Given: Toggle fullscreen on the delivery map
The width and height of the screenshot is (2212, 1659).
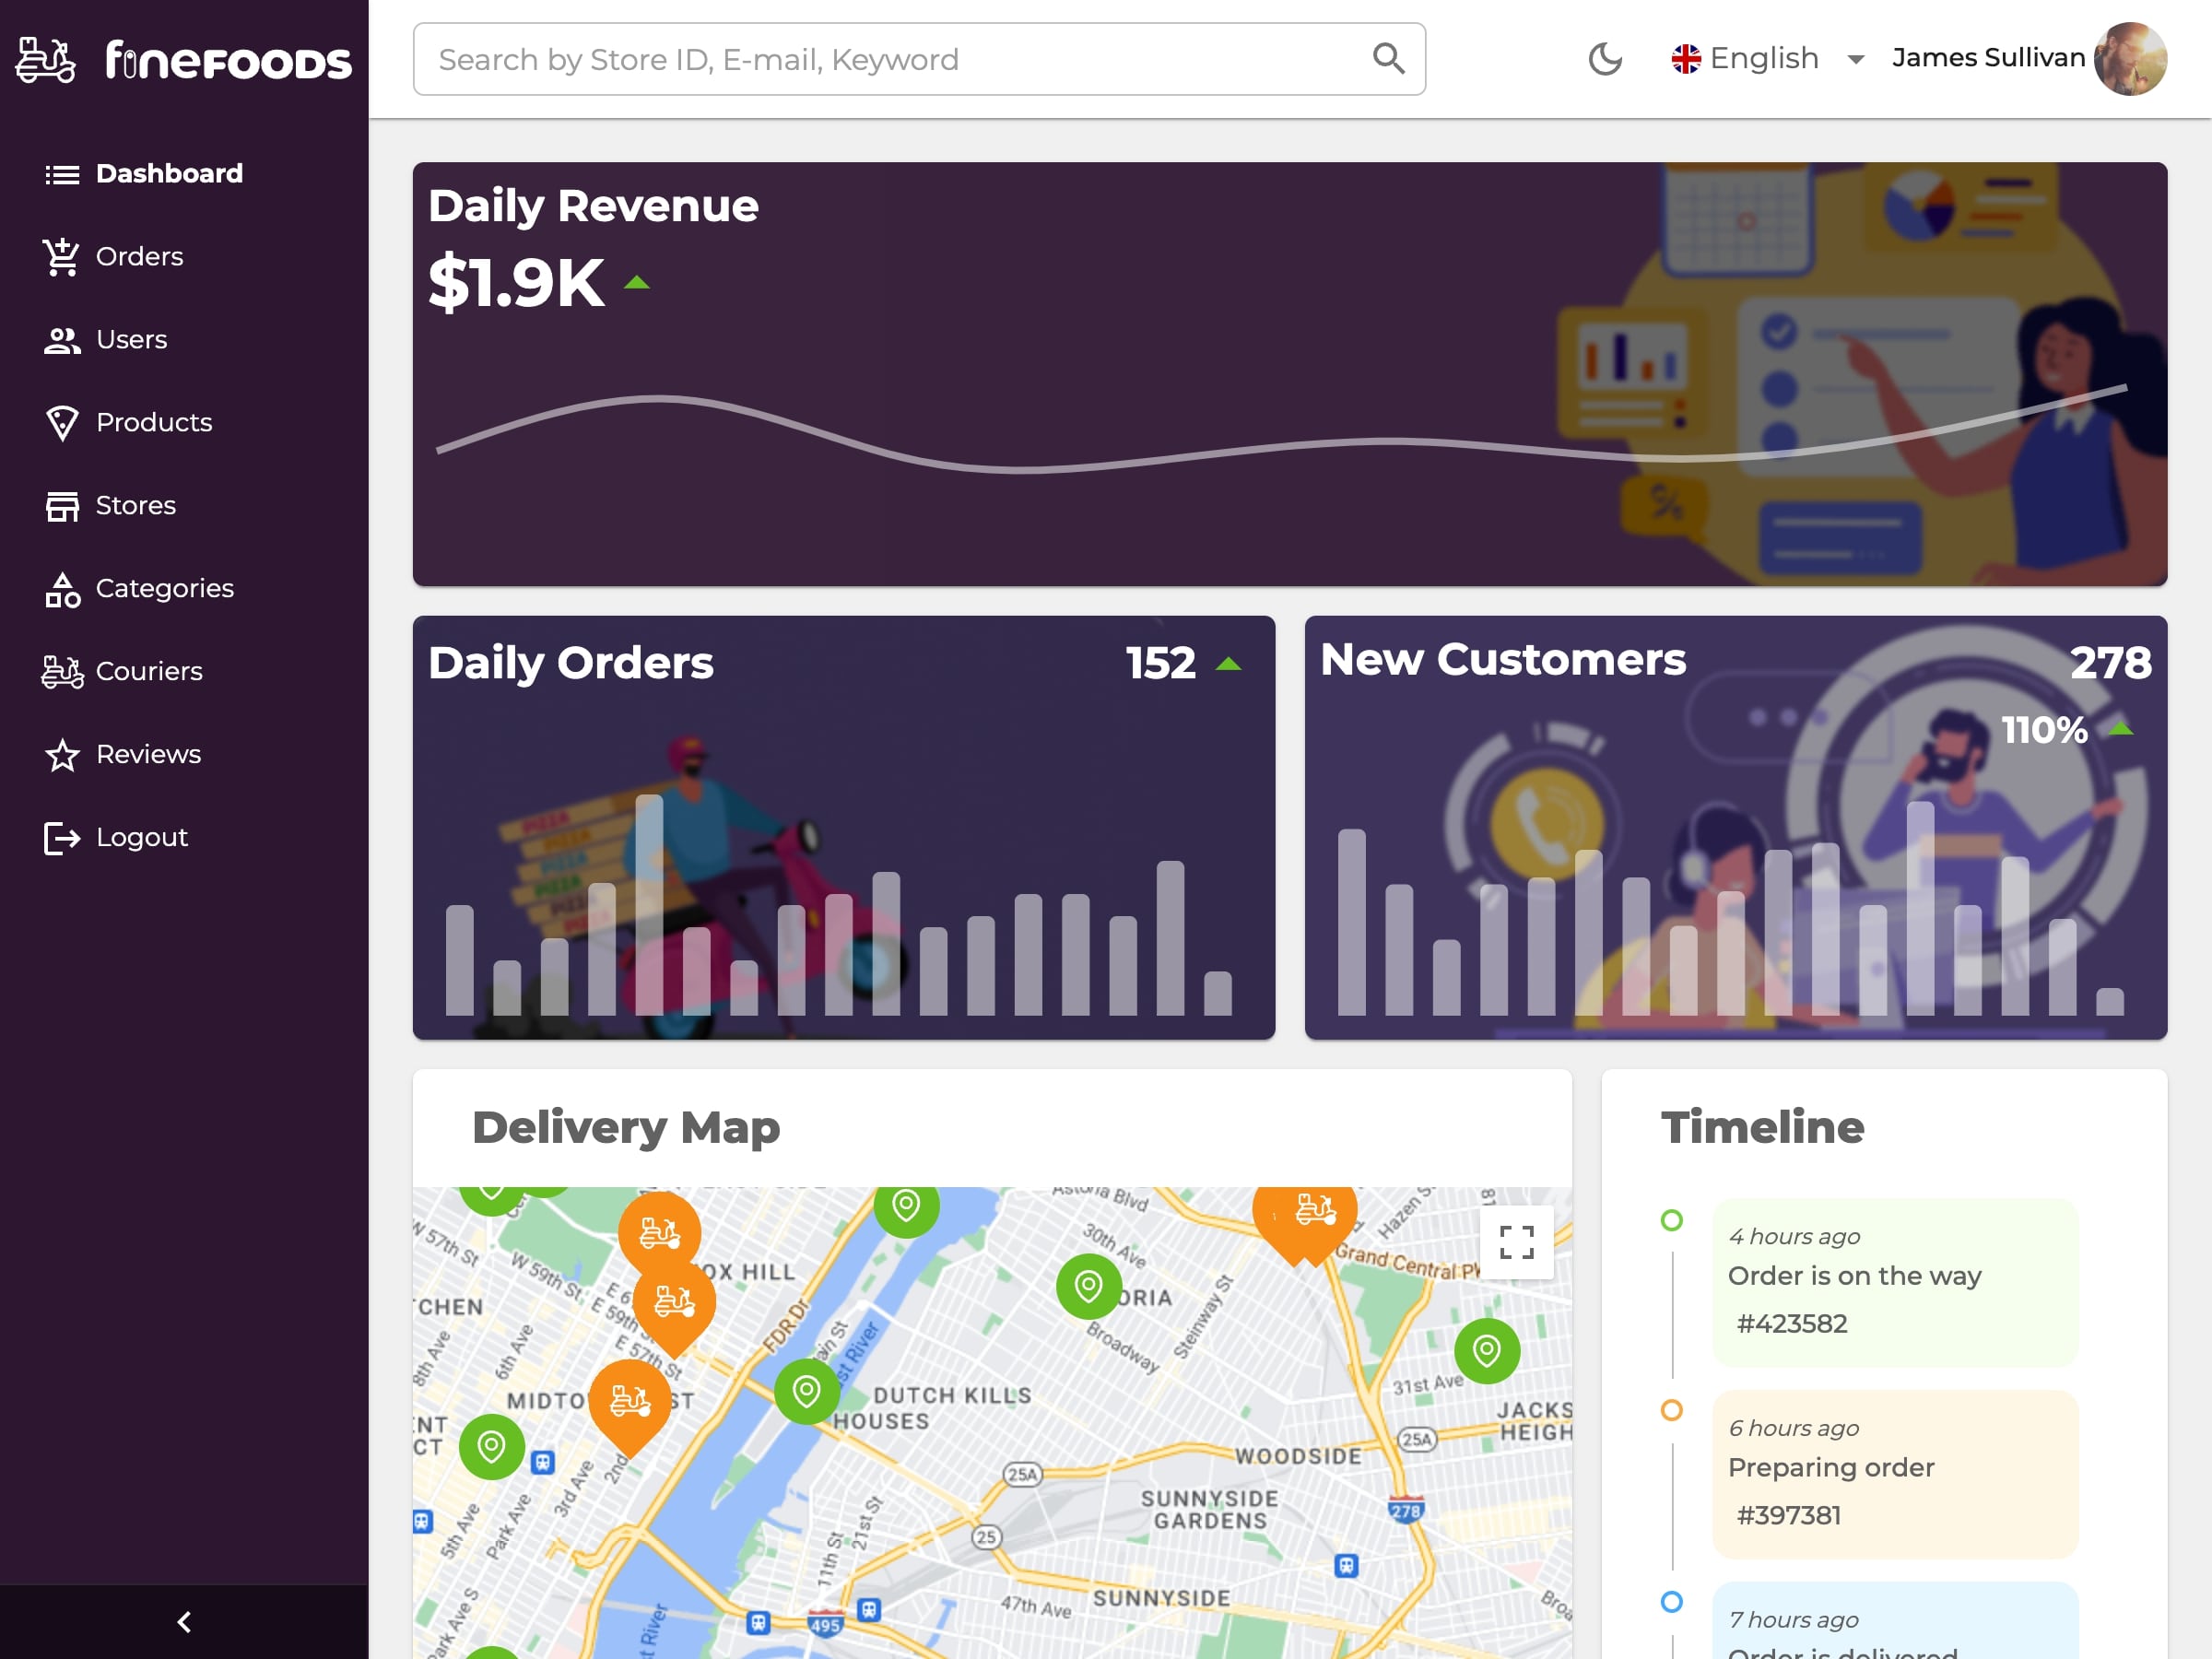Looking at the screenshot, I should (1516, 1242).
